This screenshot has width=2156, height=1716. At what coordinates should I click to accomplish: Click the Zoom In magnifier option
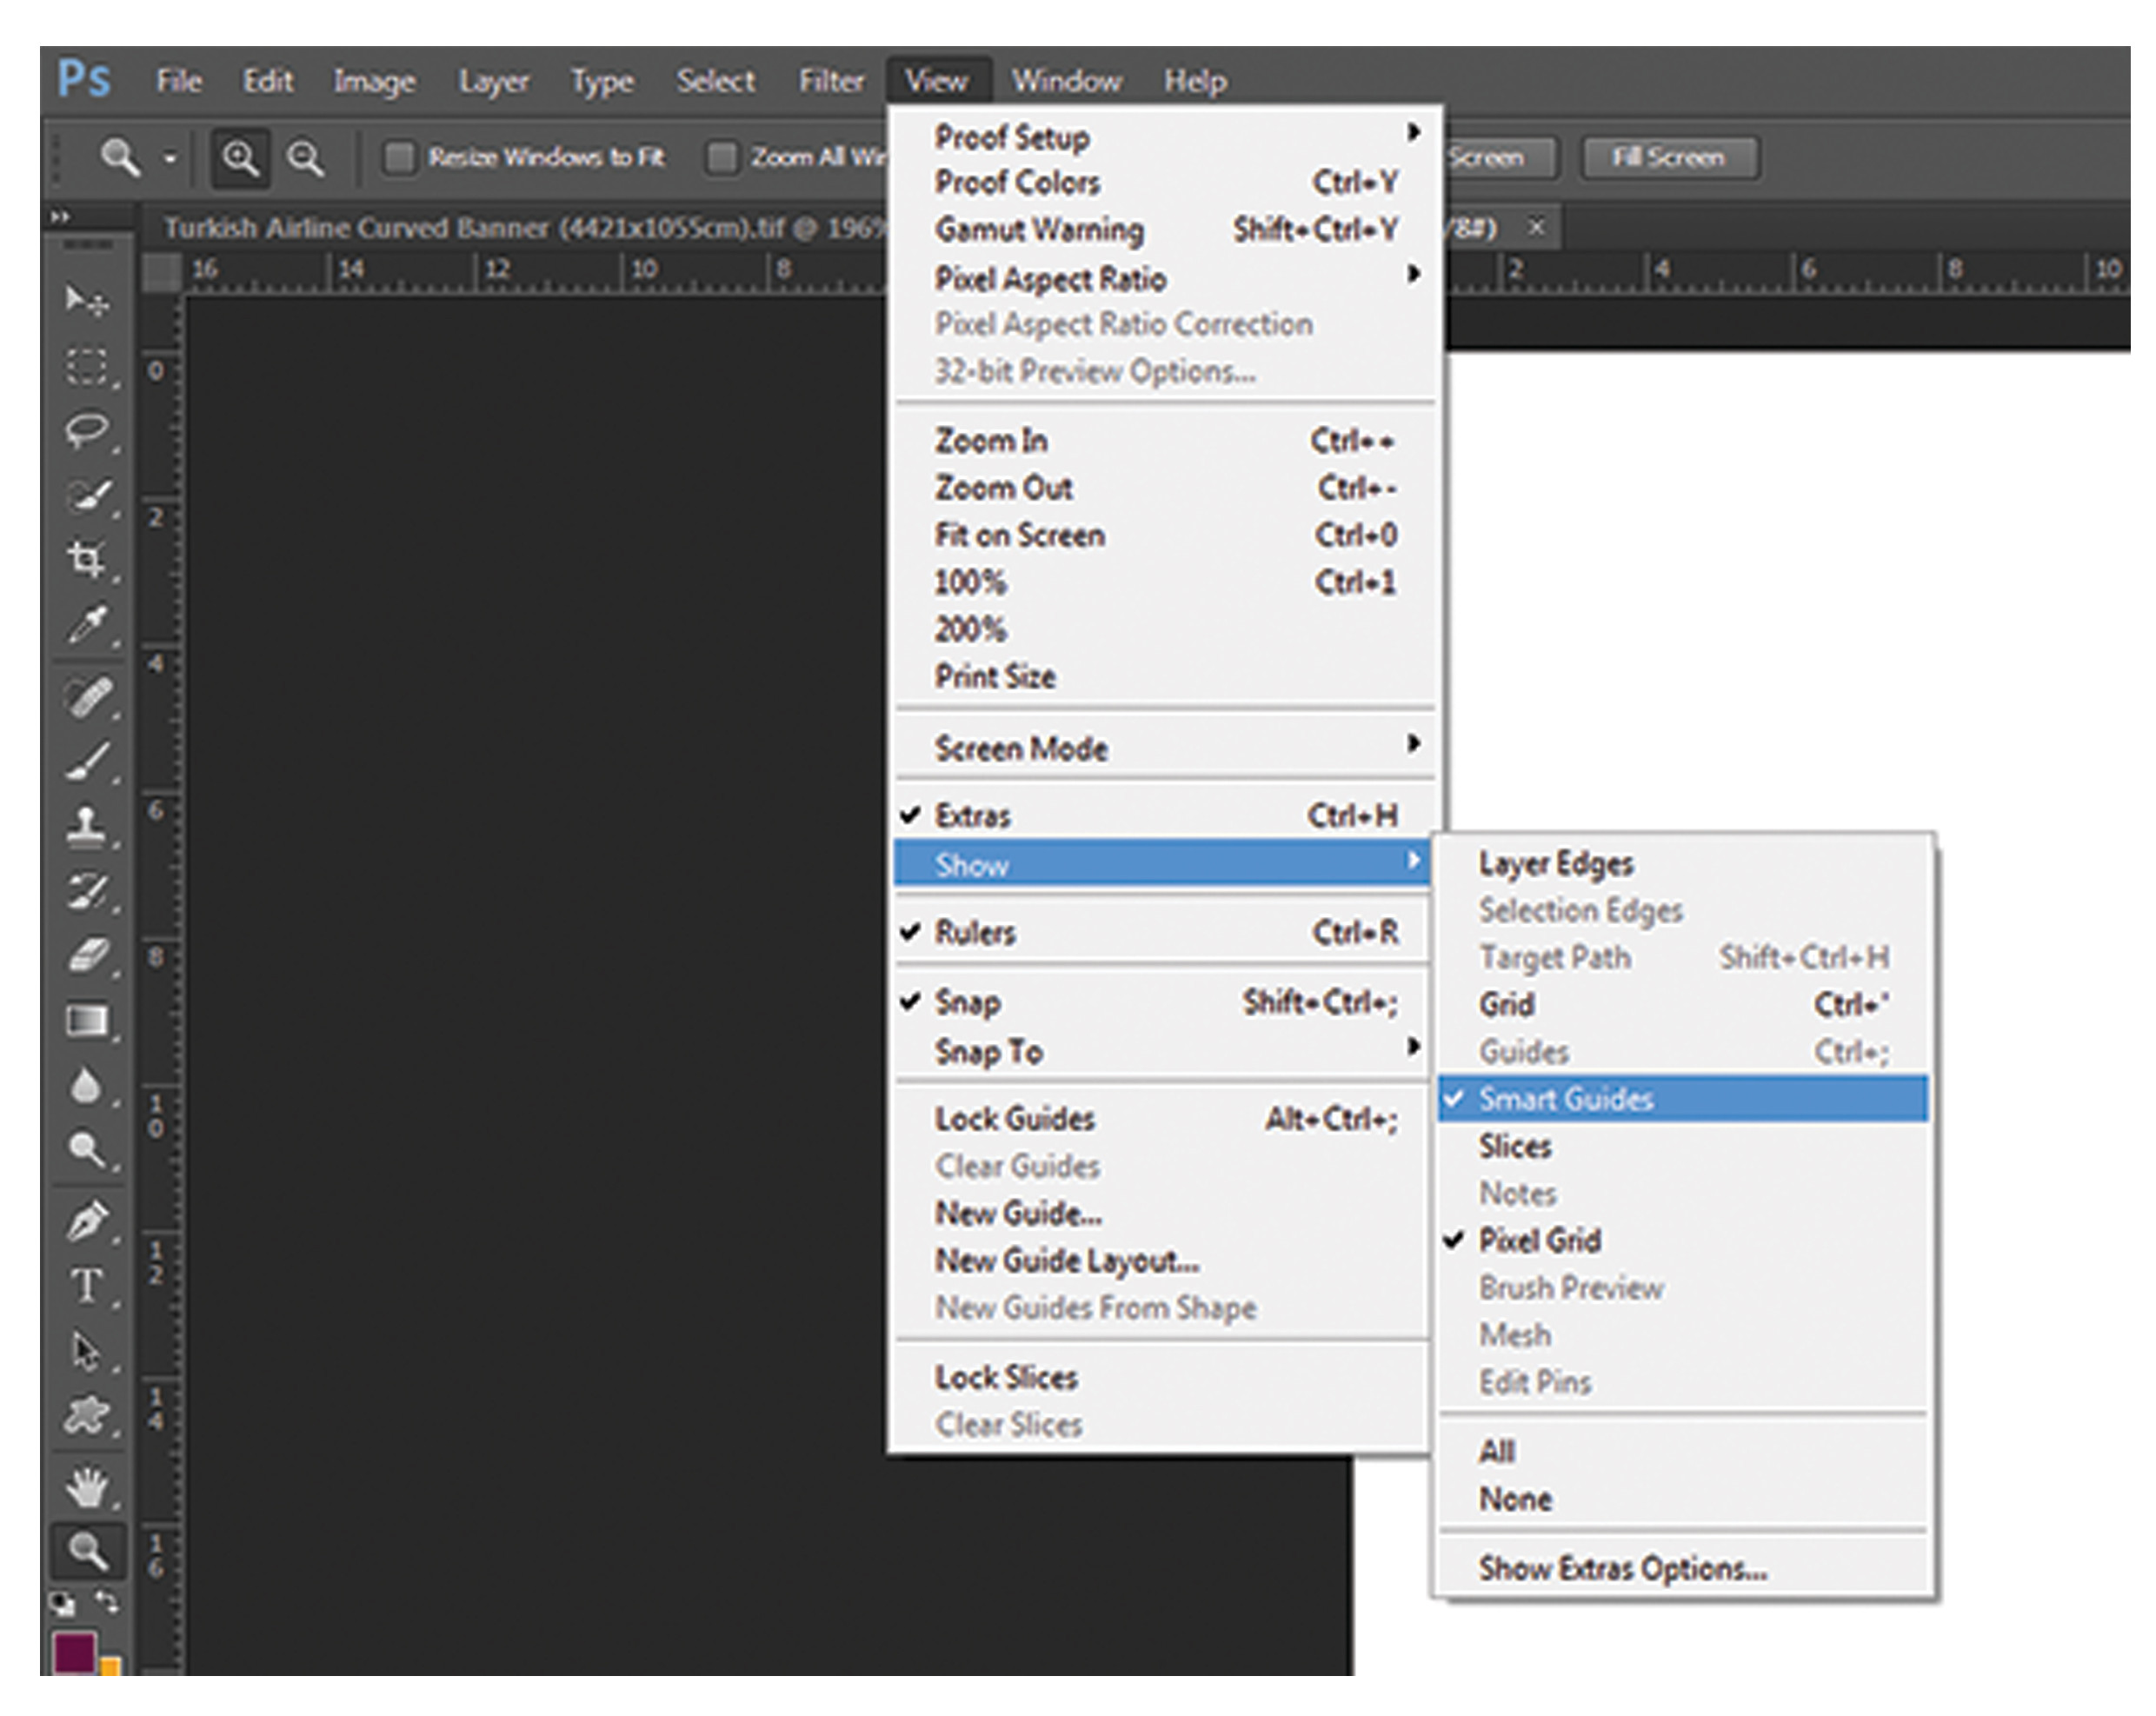[x=240, y=158]
